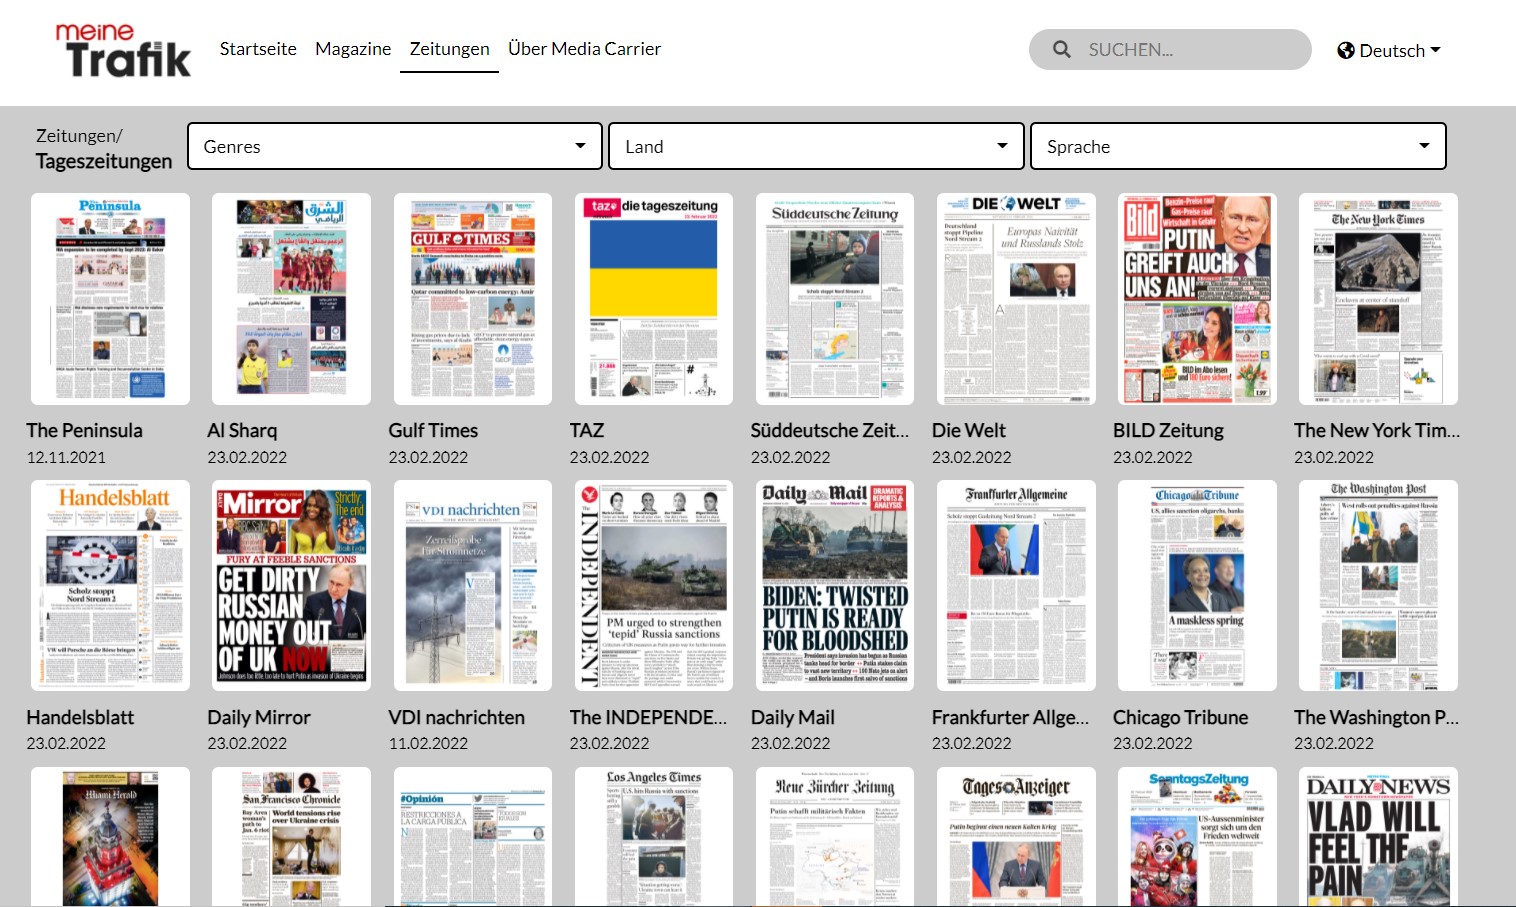Click the 11.02.2022 date under VDI nachrichten
The width and height of the screenshot is (1516, 907).
(x=428, y=743)
